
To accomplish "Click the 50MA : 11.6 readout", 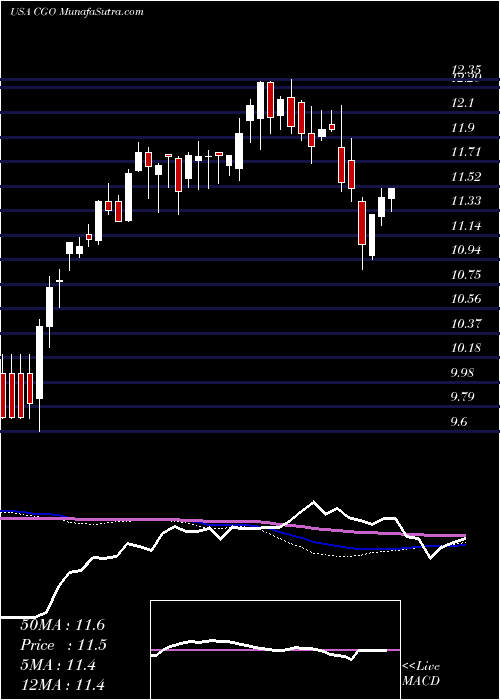I will tap(62, 624).
